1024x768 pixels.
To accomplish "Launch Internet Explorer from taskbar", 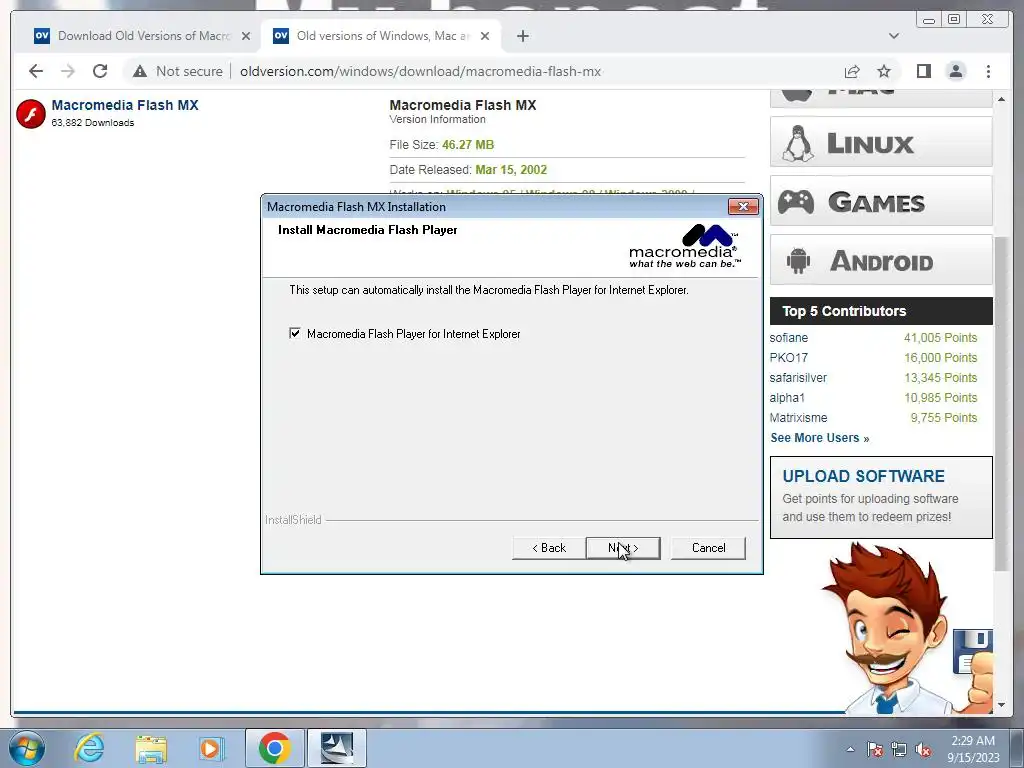I will [89, 748].
